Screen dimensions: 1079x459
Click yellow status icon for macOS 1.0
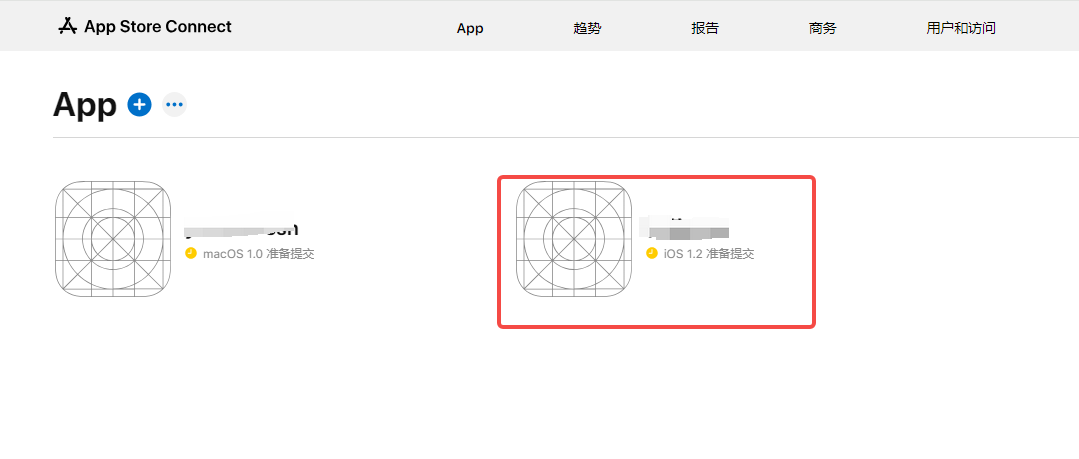191,253
